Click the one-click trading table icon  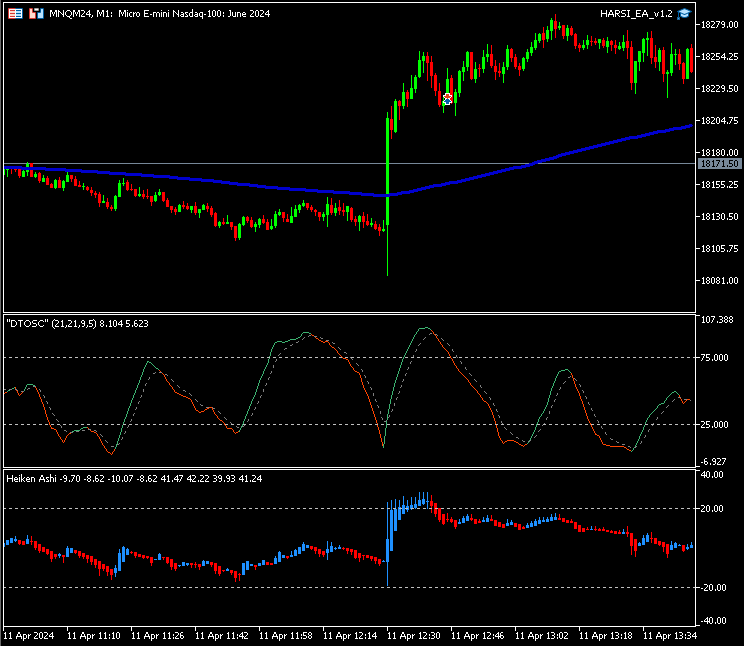point(15,14)
